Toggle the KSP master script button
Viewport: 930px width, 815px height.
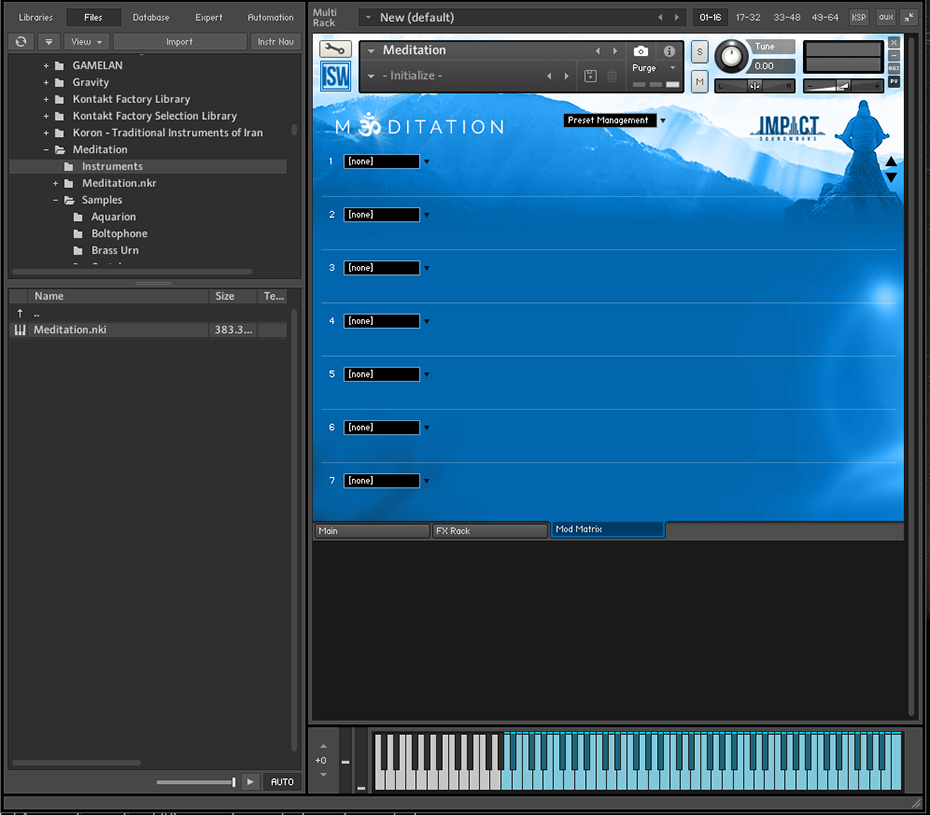[x=859, y=17]
